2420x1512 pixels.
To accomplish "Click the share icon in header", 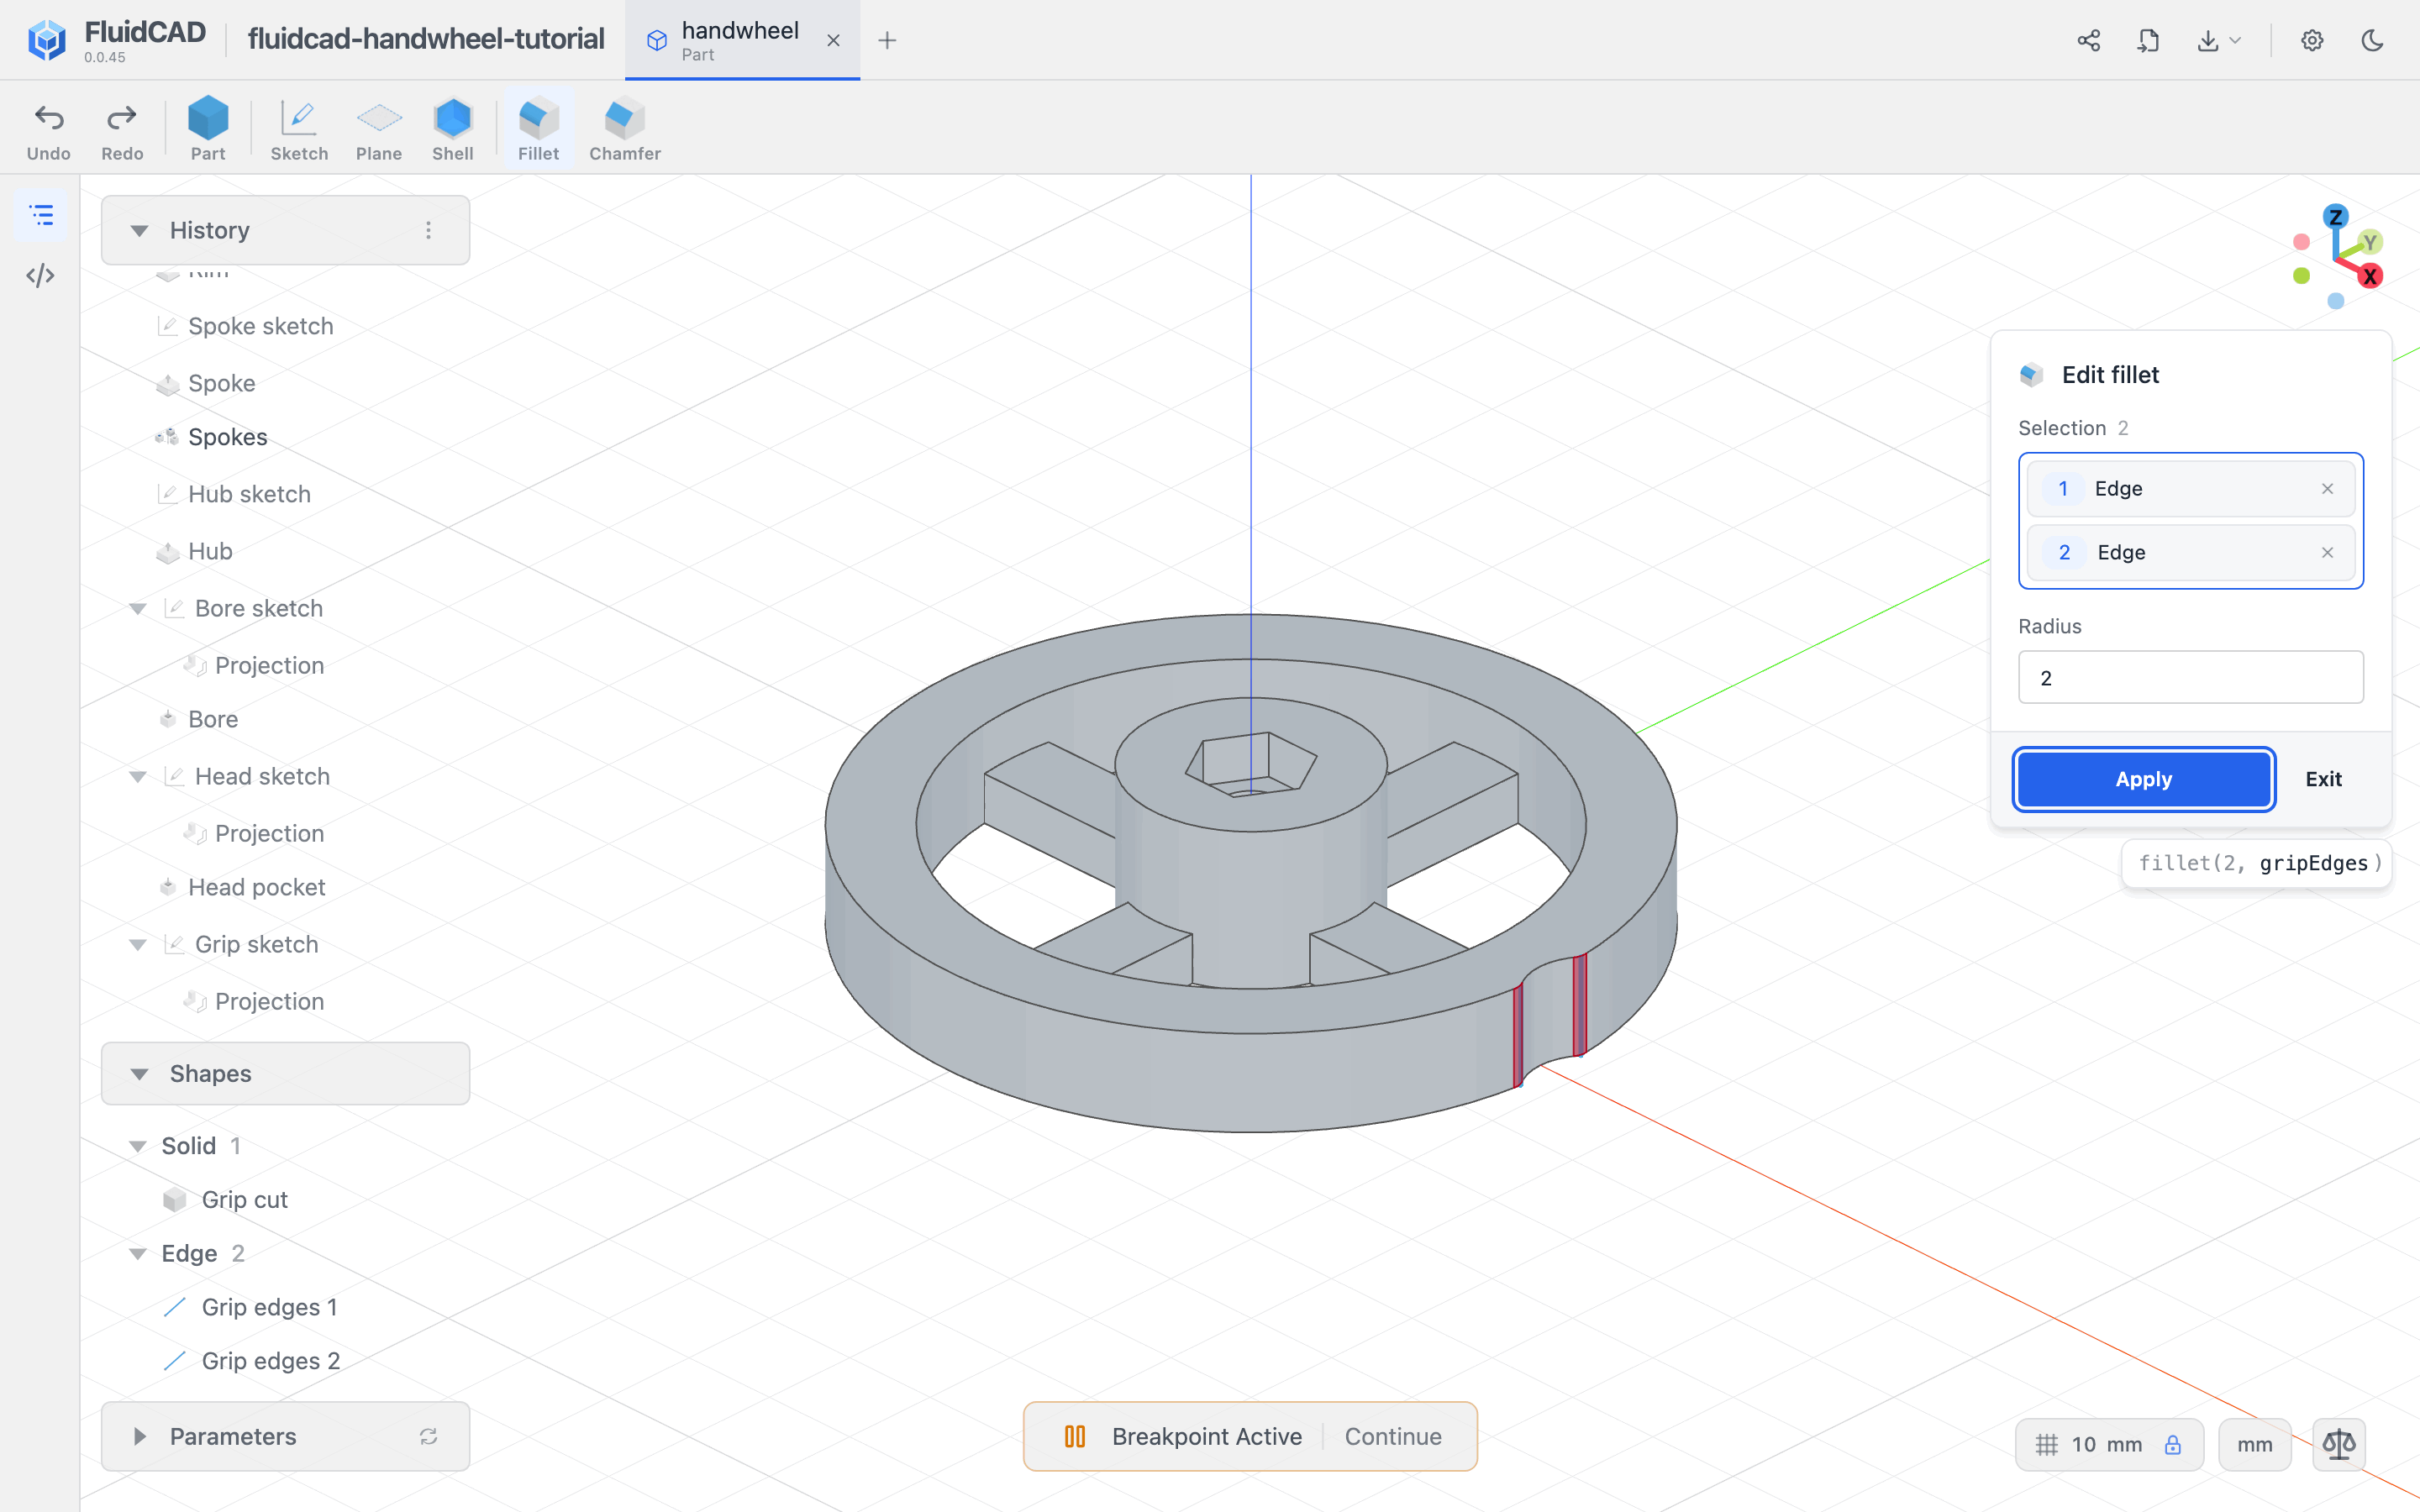I will coord(2089,40).
